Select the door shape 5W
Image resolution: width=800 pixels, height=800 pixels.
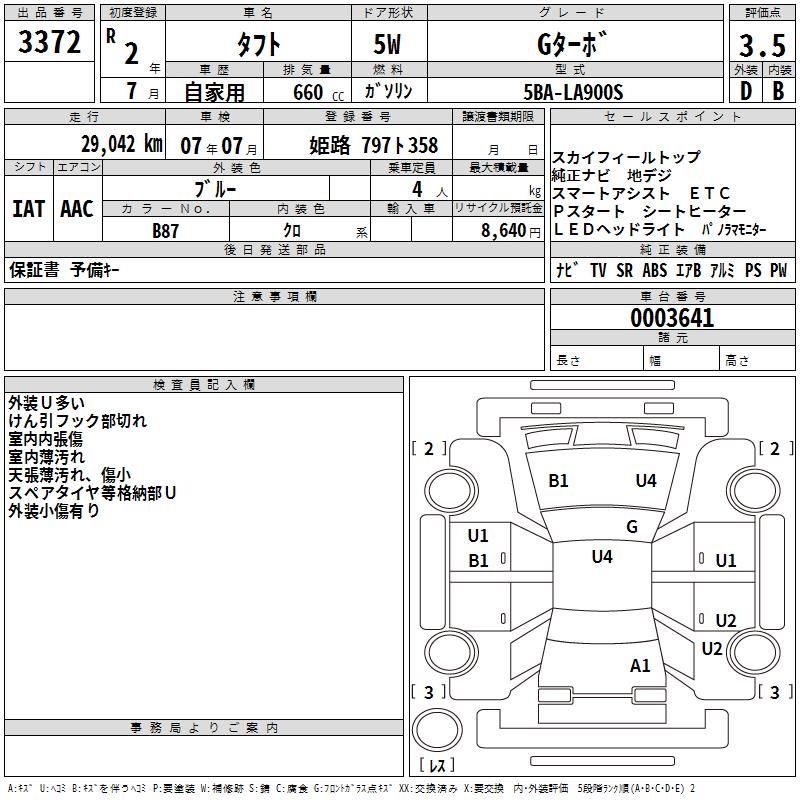tap(387, 44)
